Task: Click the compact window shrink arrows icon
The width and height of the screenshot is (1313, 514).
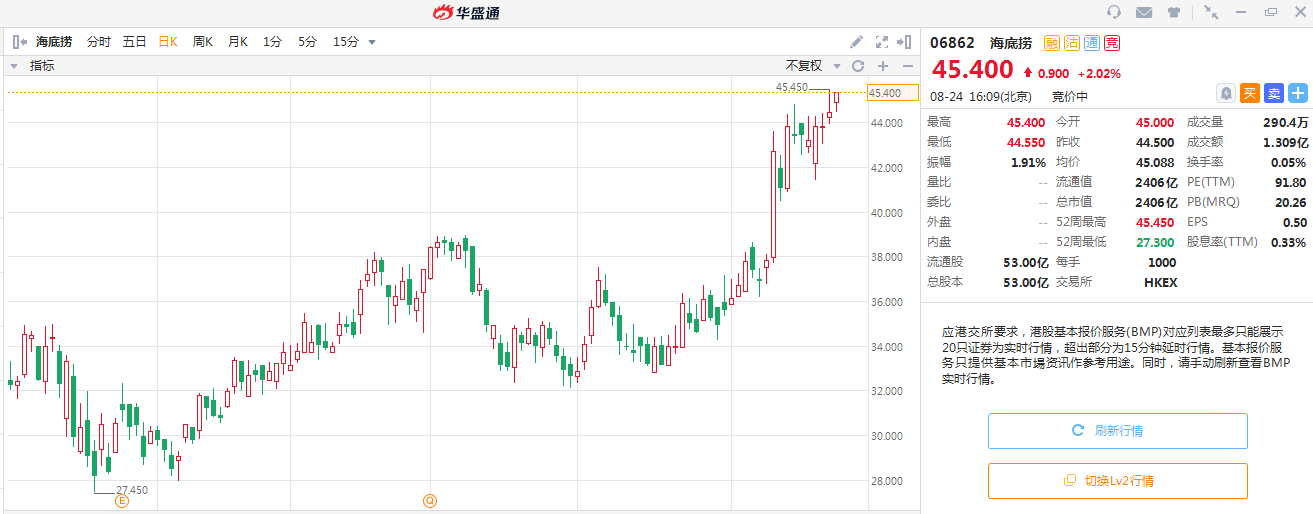Action: pyautogui.click(x=1211, y=12)
